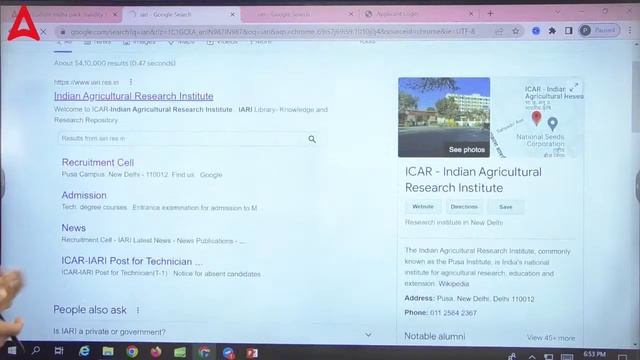The height and width of the screenshot is (360, 640).
Task: Select the Videos search filter
Action: [222, 42]
